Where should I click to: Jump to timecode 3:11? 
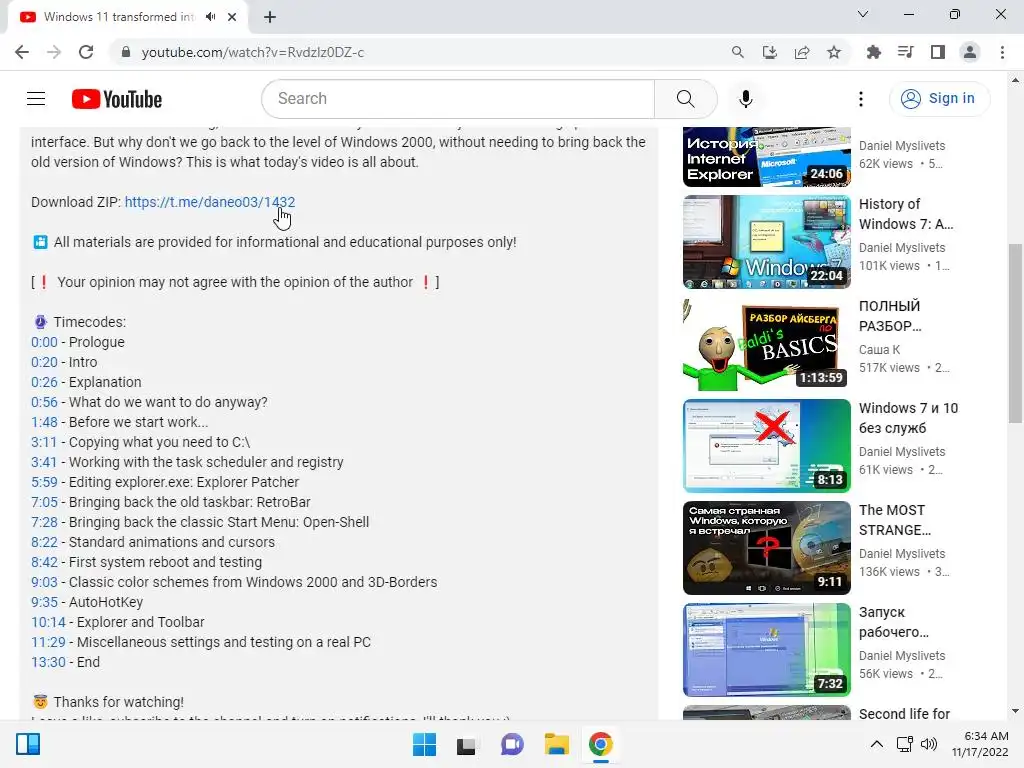point(44,442)
